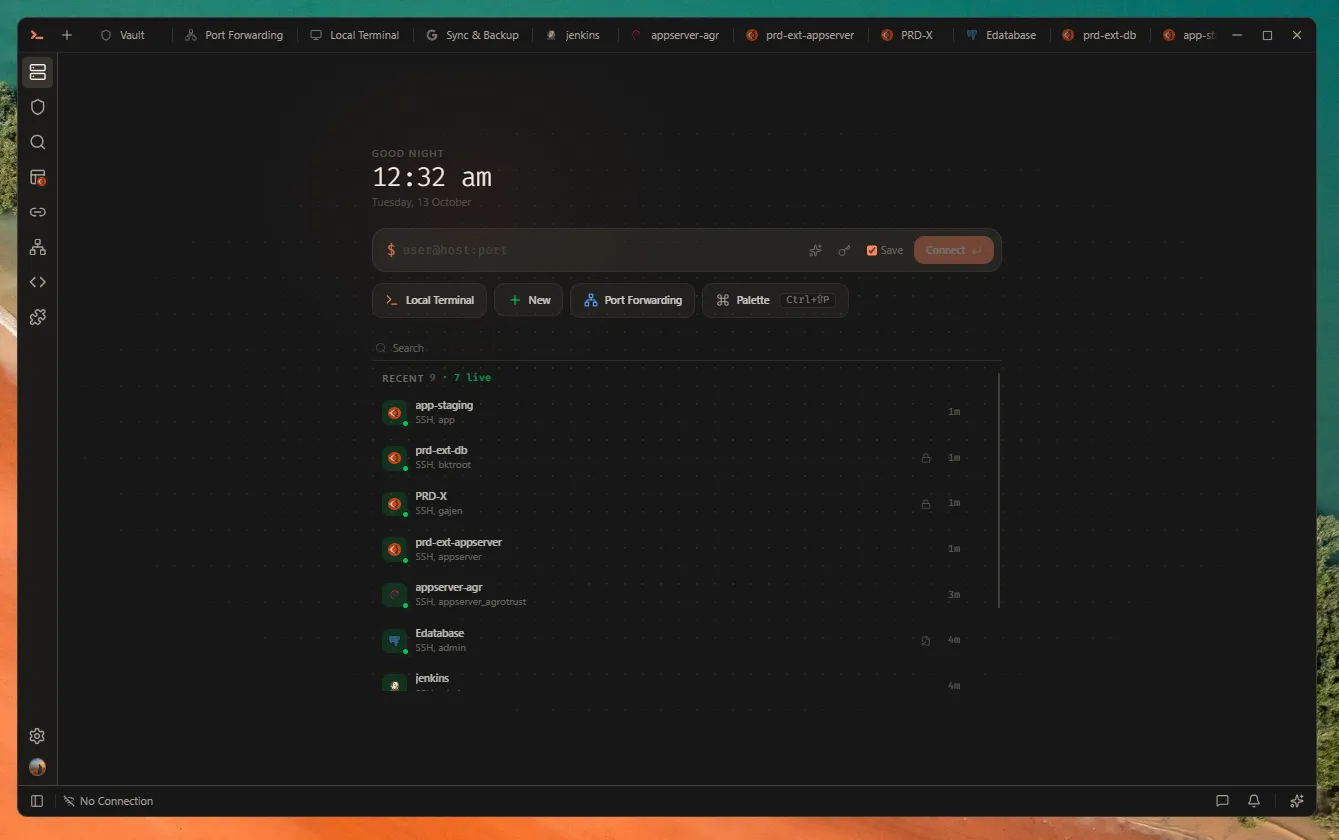Open the code snippets icon in the sidebar
Image resolution: width=1339 pixels, height=840 pixels.
(38, 282)
